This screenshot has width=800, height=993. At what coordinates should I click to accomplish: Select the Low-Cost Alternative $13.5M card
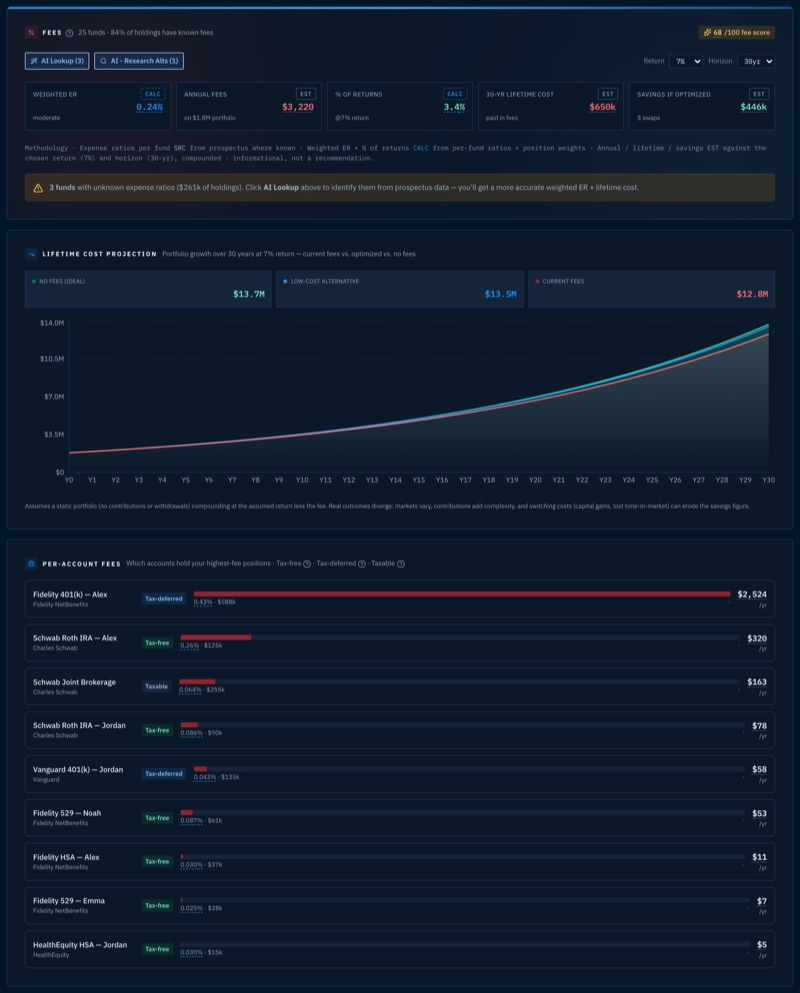(x=400, y=289)
